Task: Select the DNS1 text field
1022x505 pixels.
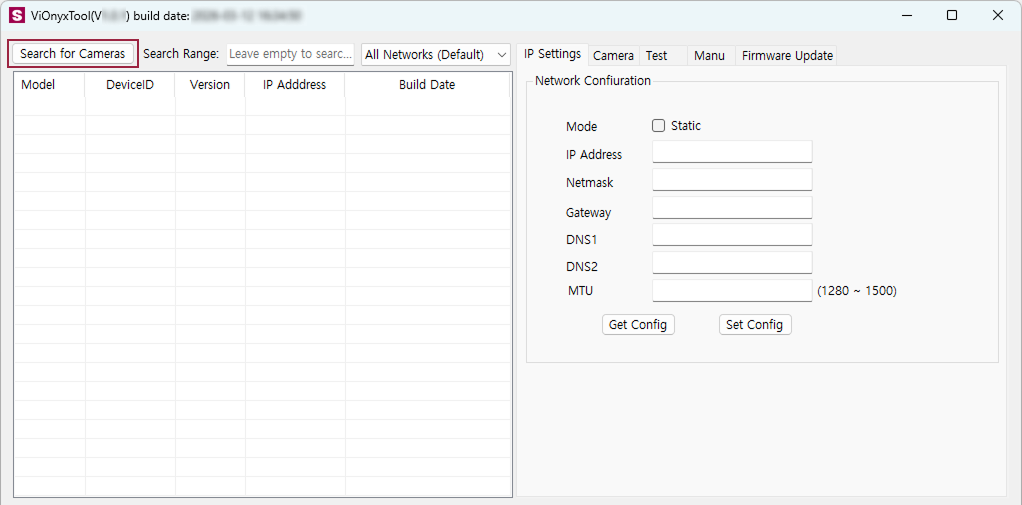Action: click(x=732, y=235)
